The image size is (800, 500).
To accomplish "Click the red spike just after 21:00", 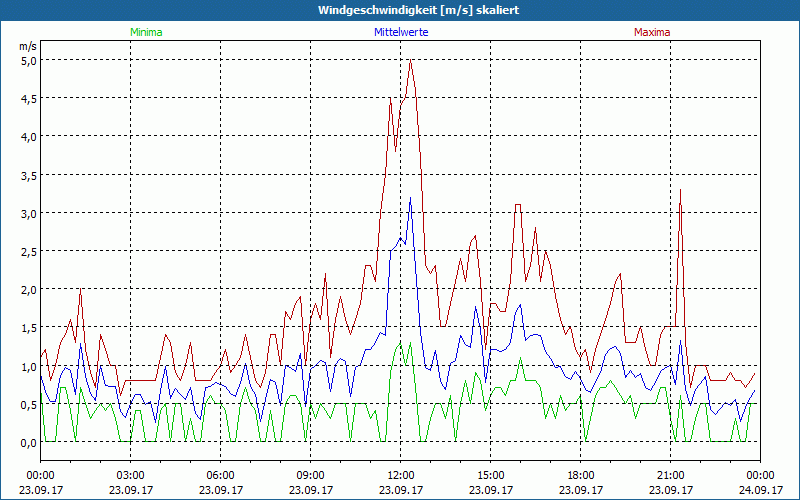I will pos(680,190).
